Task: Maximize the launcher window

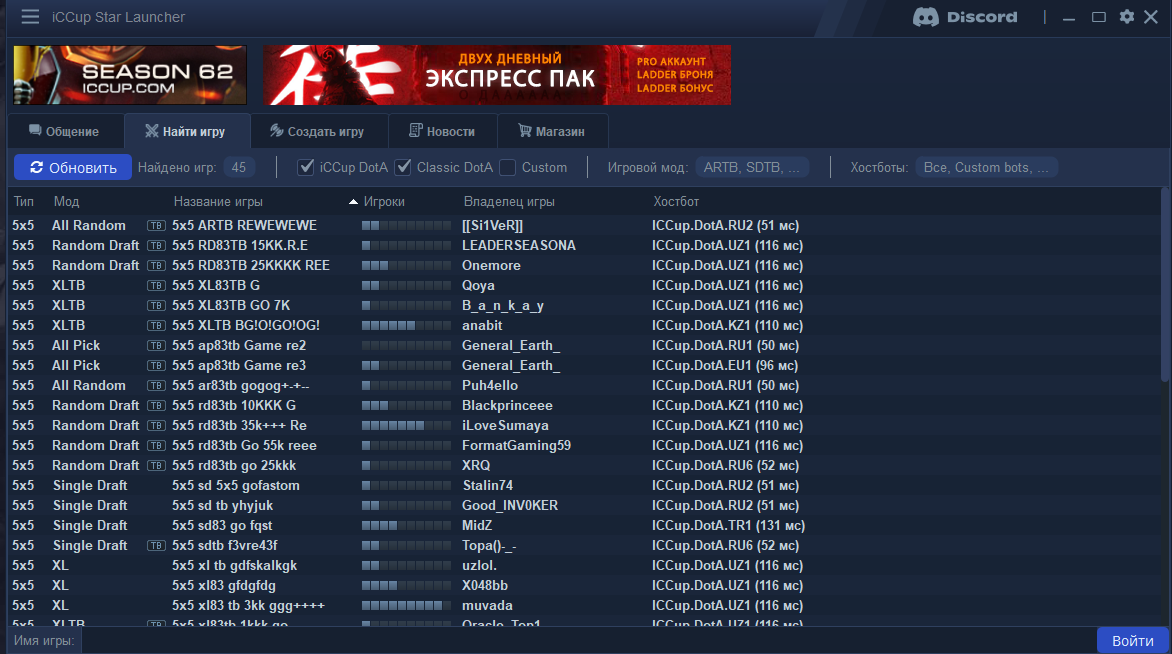Action: coord(1098,16)
